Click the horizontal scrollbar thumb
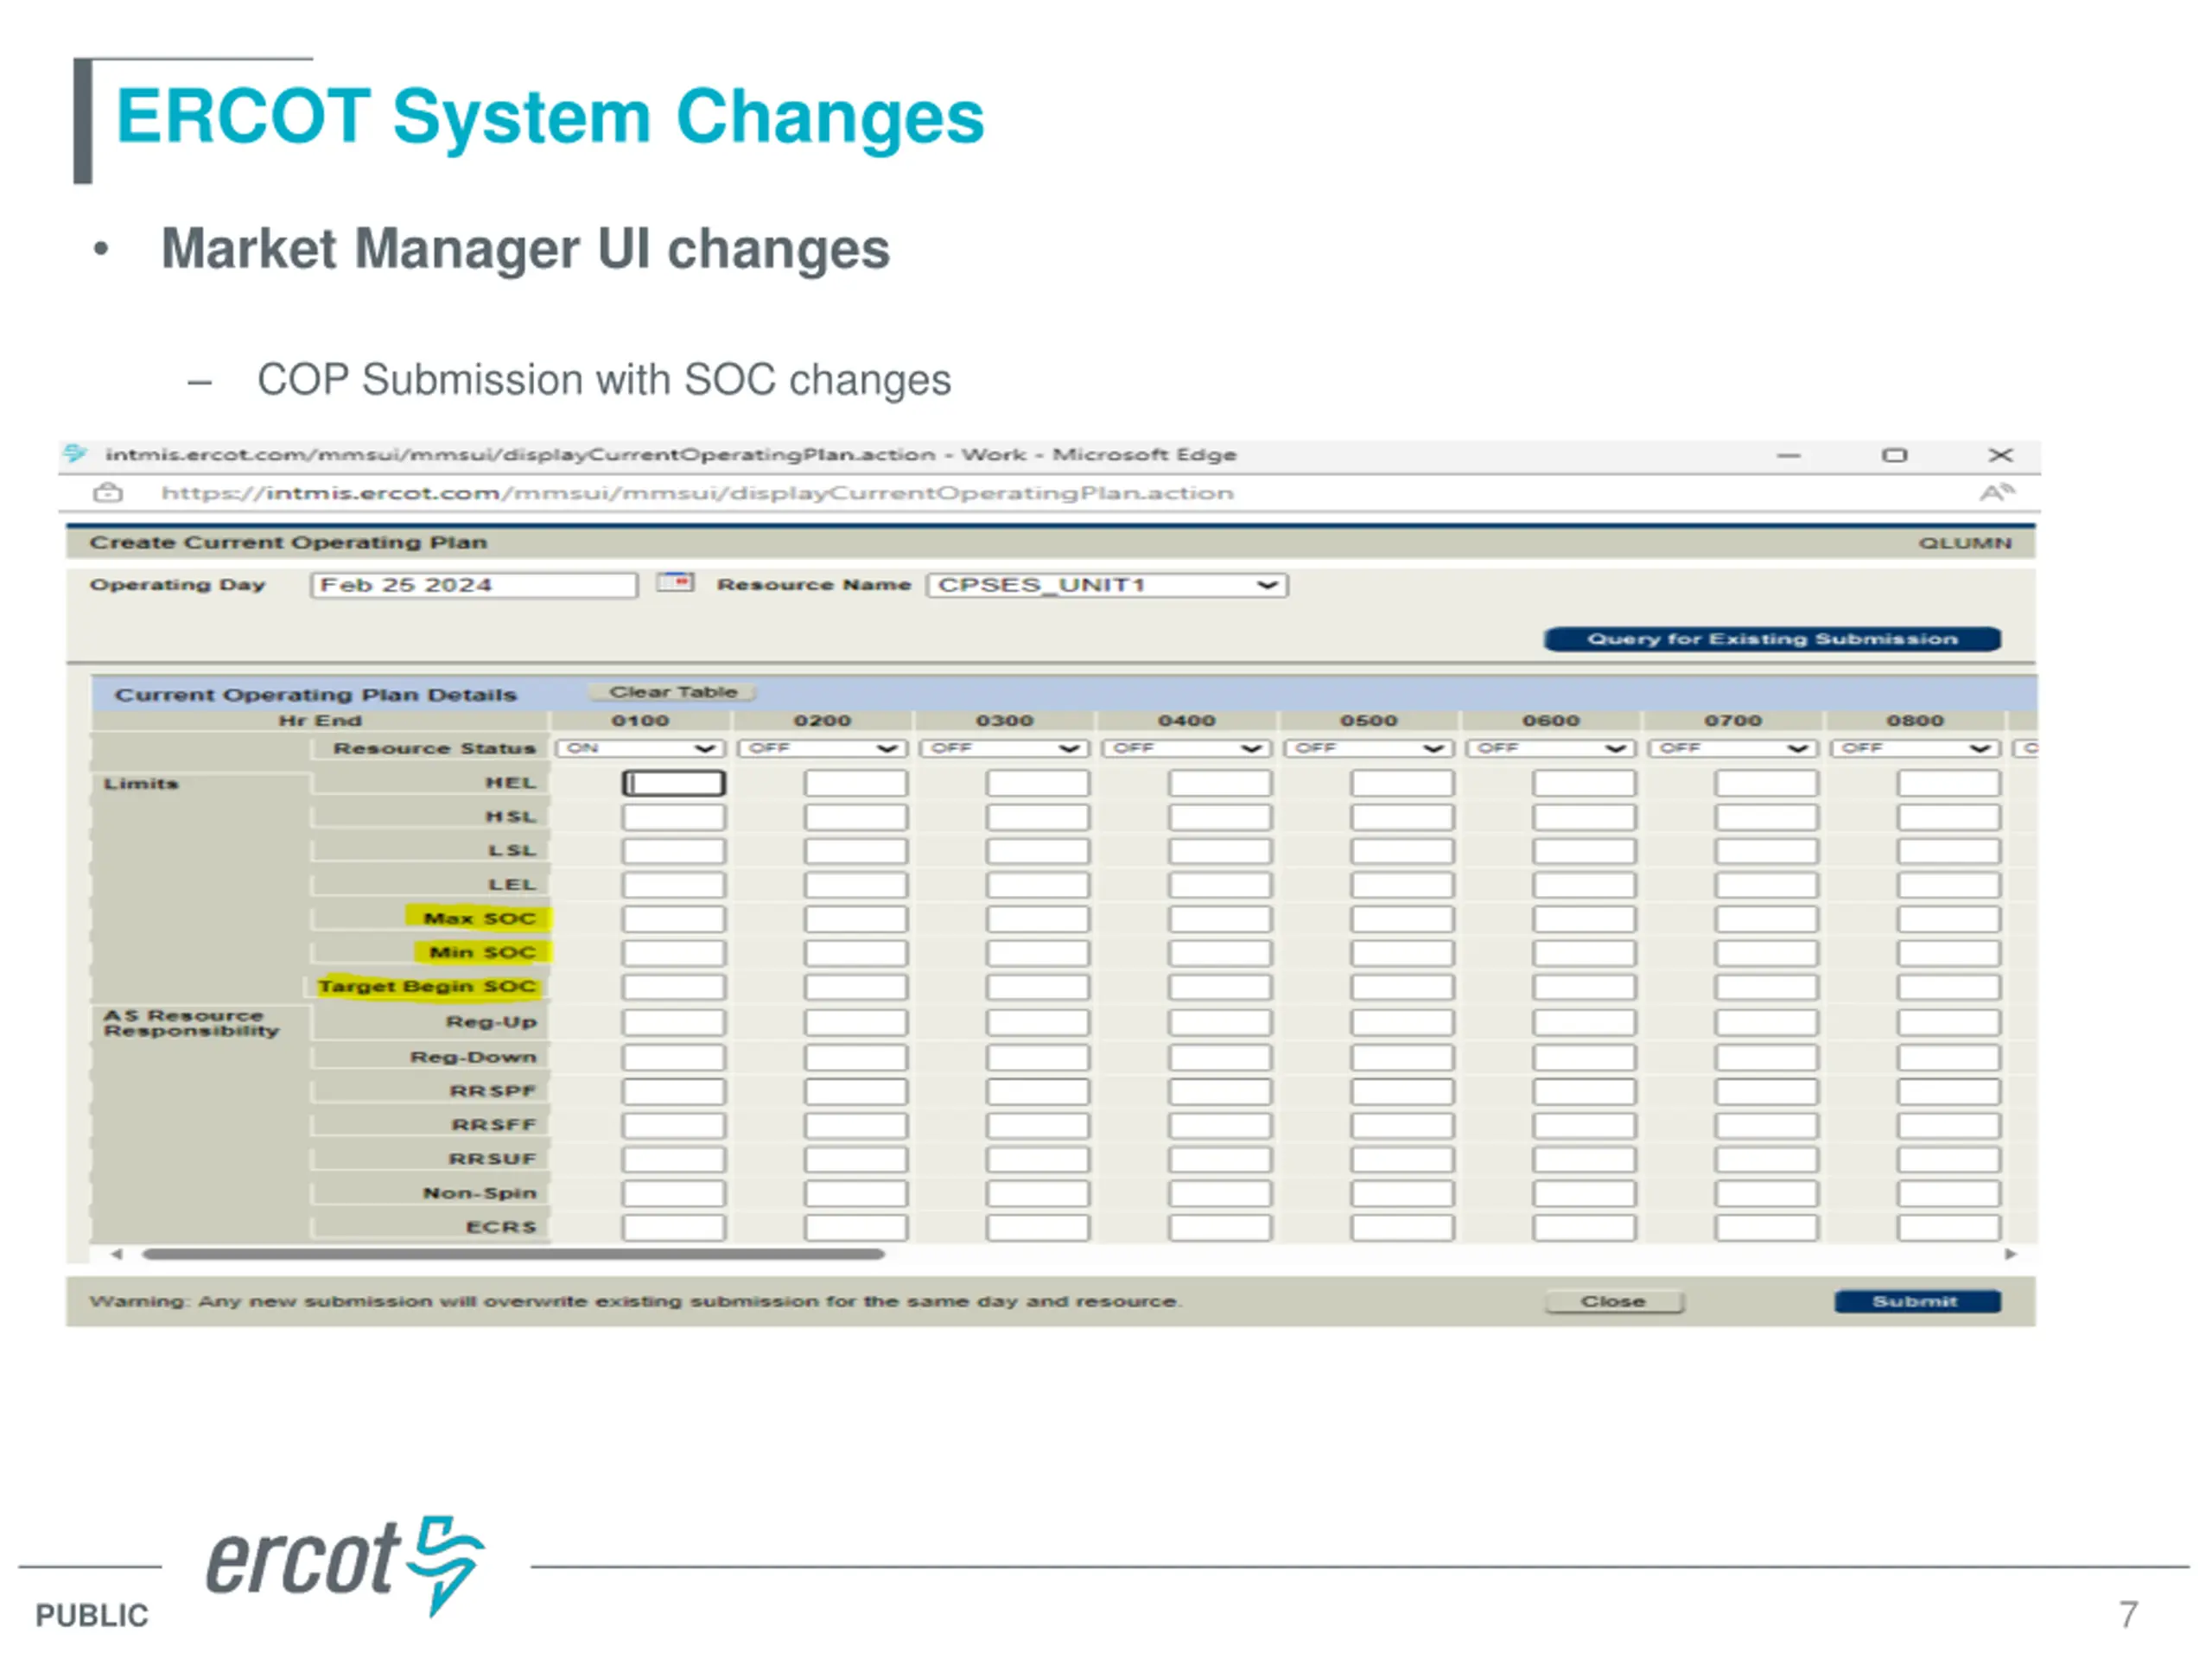Screen dimensions: 2212x1659 point(513,1254)
